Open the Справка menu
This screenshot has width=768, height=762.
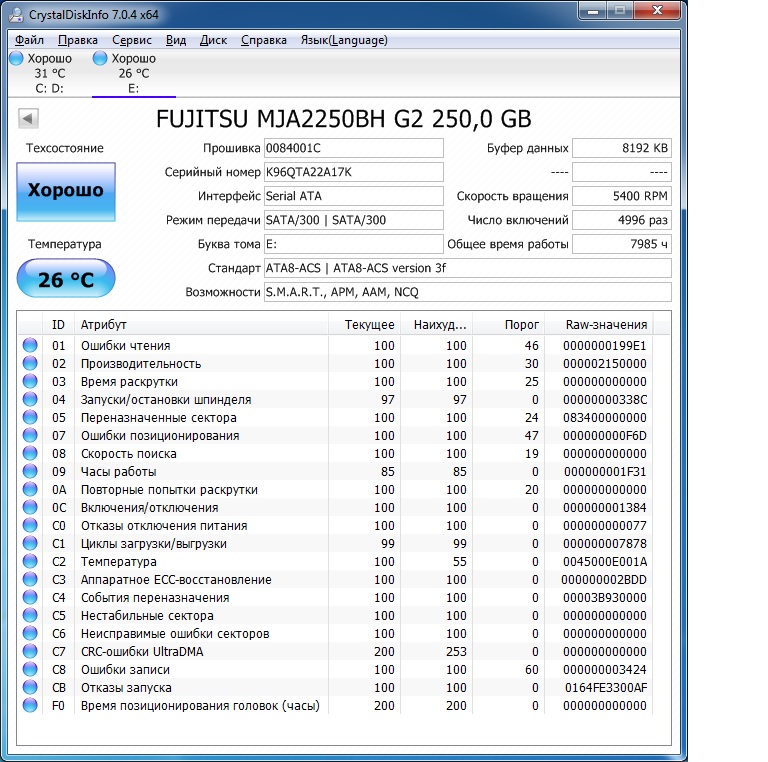click(264, 40)
